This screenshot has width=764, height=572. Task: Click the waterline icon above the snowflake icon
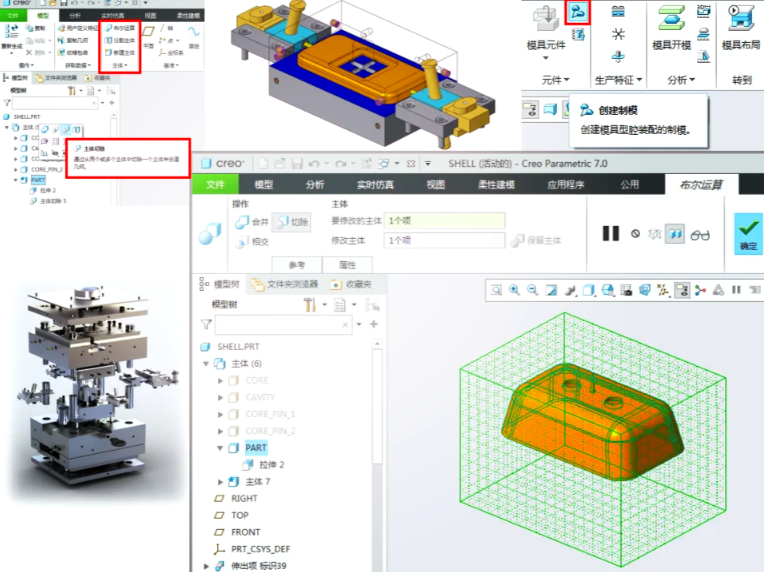point(618,11)
